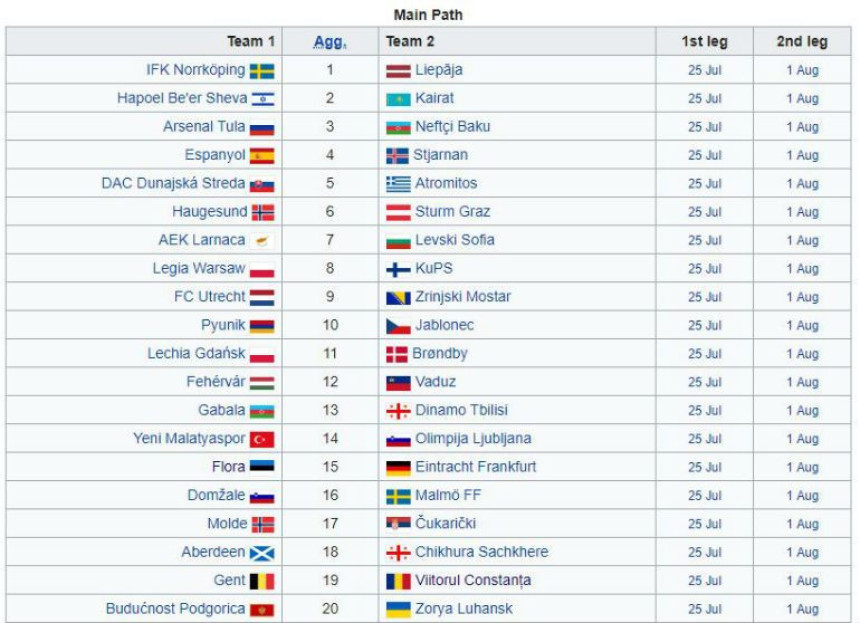
Task: Click the 25 Jul date in Pyunik row
Action: (705, 325)
